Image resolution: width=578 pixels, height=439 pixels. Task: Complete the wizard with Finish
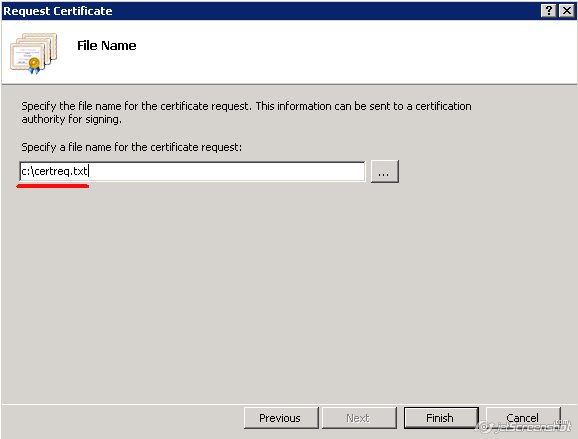pyautogui.click(x=441, y=418)
